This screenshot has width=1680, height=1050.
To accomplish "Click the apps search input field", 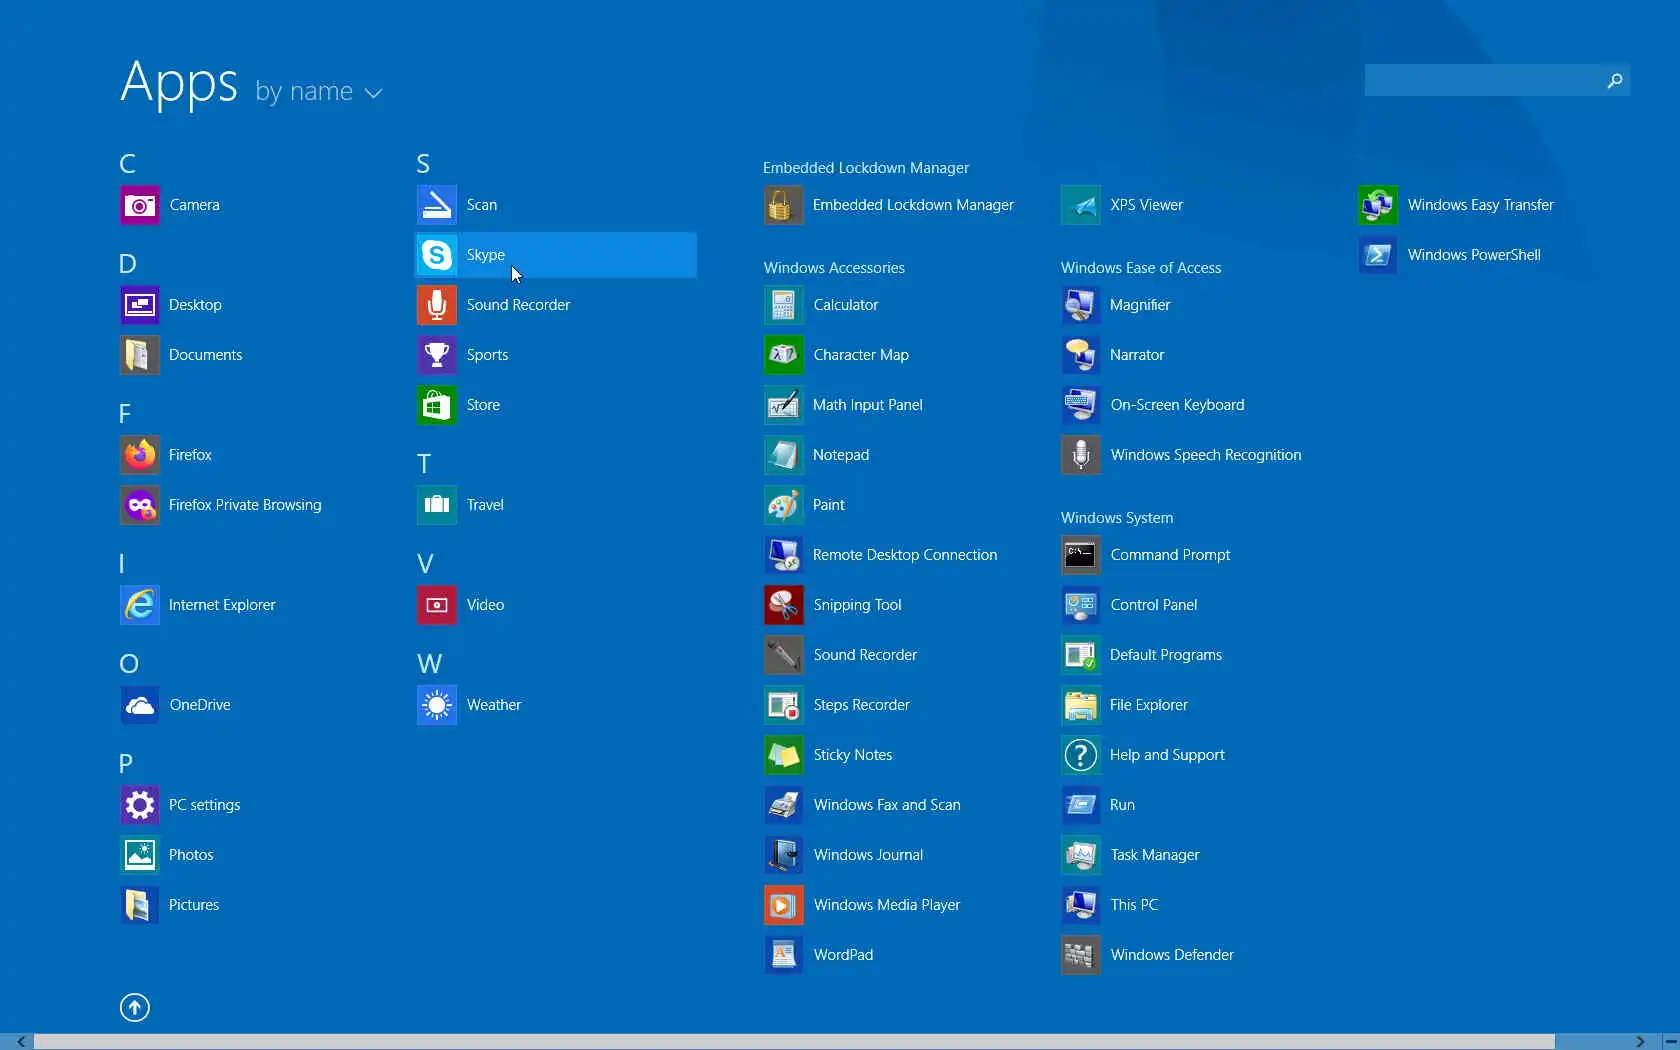I will pyautogui.click(x=1482, y=80).
